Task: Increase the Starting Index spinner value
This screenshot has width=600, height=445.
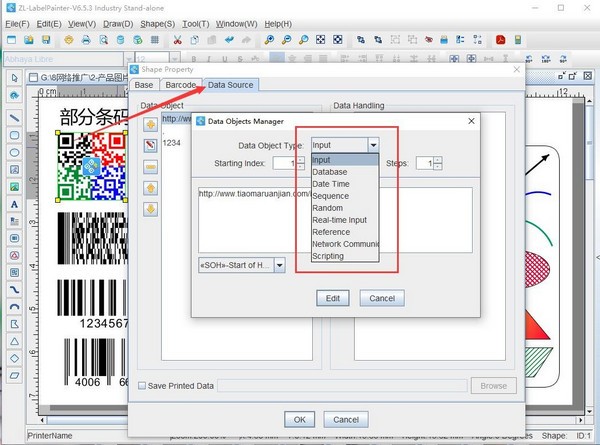Action: point(301,159)
